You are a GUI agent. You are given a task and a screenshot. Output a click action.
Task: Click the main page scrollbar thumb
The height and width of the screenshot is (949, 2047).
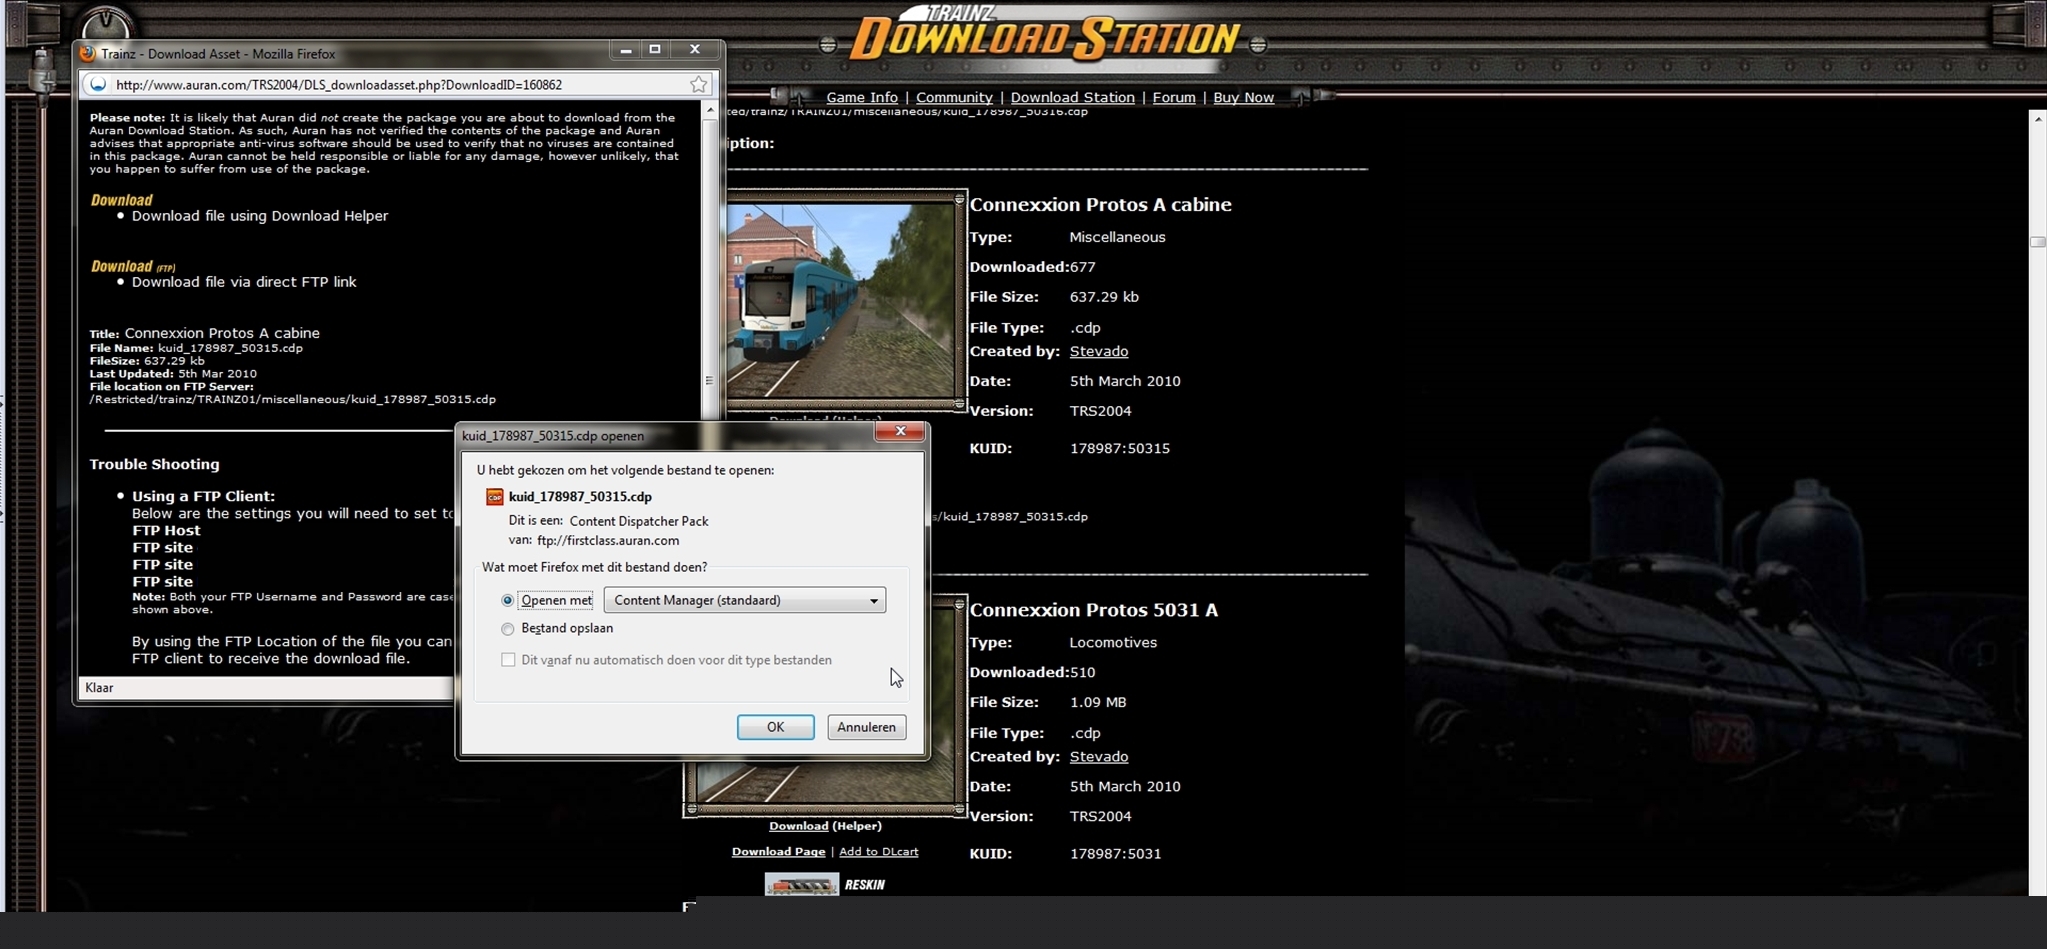pyautogui.click(x=2038, y=242)
